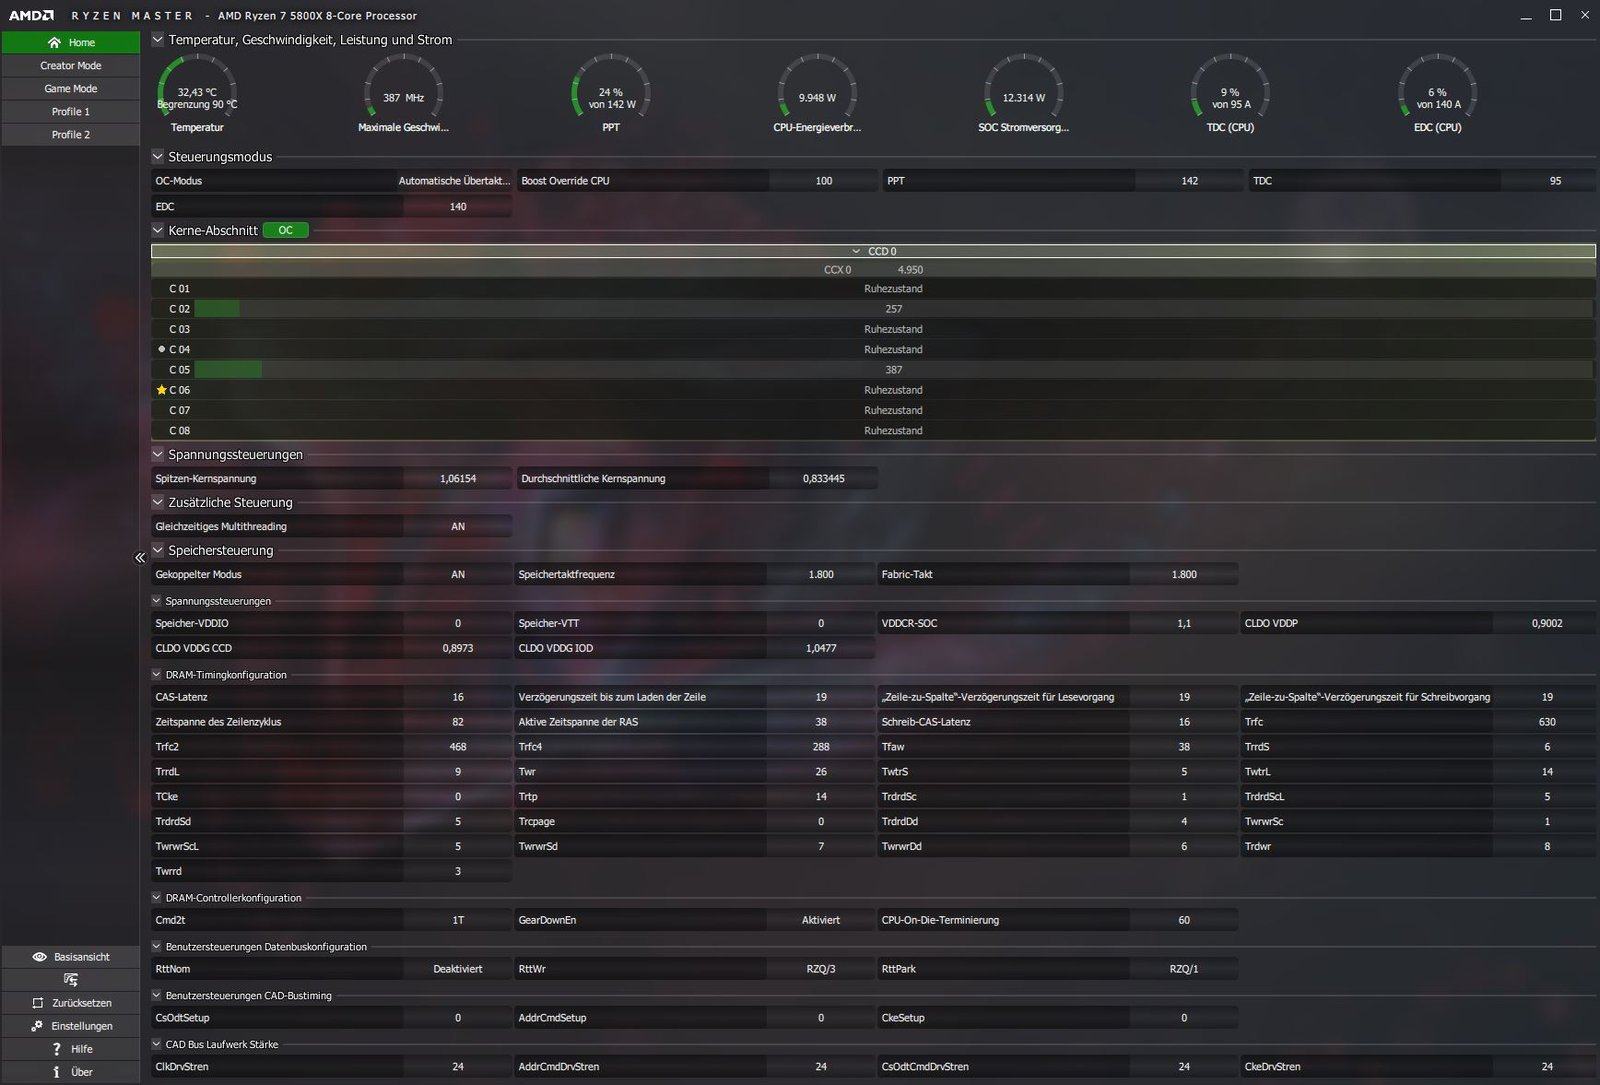Click the C 02 core frequency bar

pyautogui.click(x=893, y=309)
